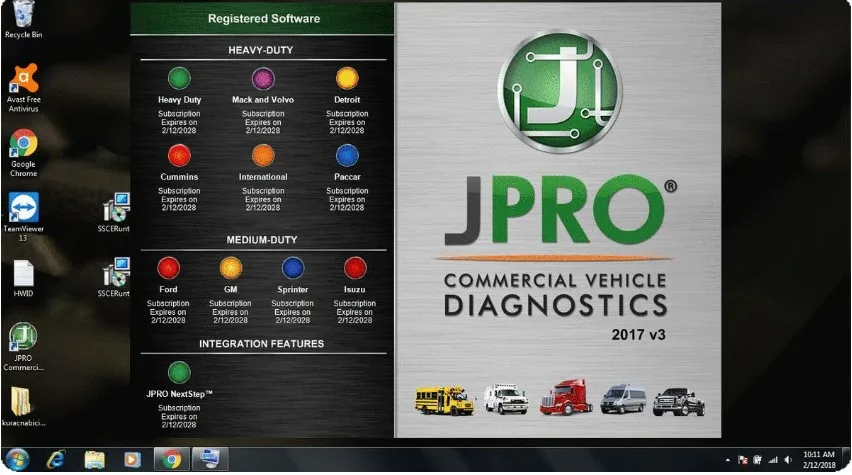The width and height of the screenshot is (852, 475).
Task: Select the lower SSCERunt desktop icon
Action: pyautogui.click(x=115, y=277)
